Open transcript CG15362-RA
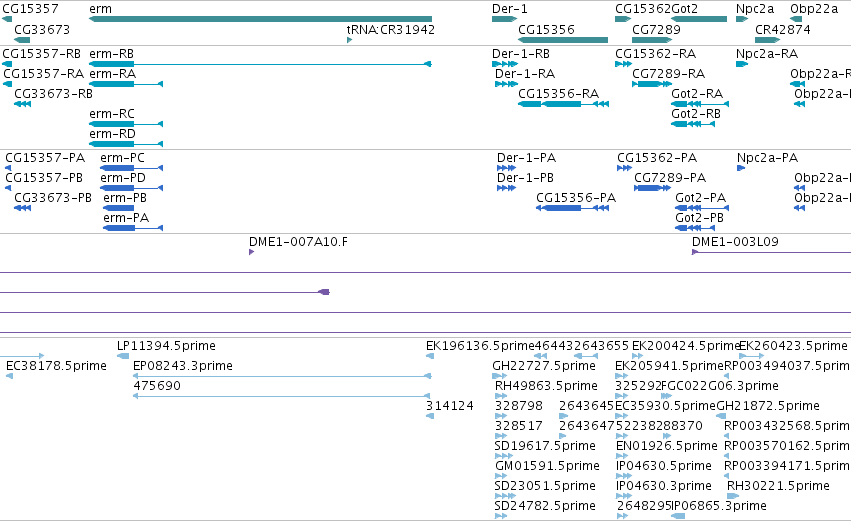This screenshot has width=851, height=521. [x=656, y=54]
